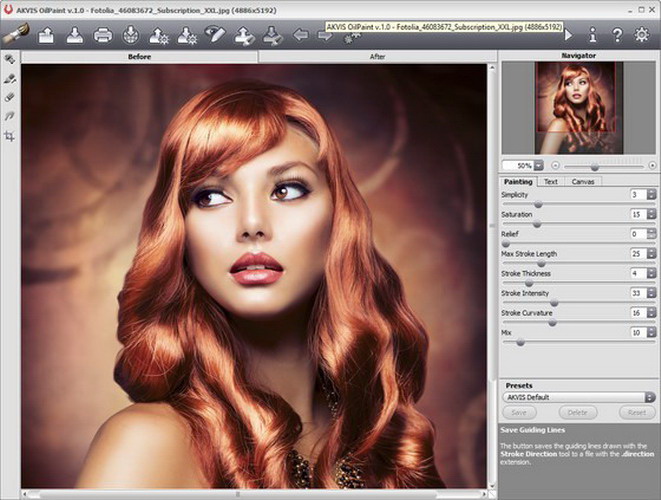661x500 pixels.
Task: Select the Crop tool in left toolbar
Action: 10,135
